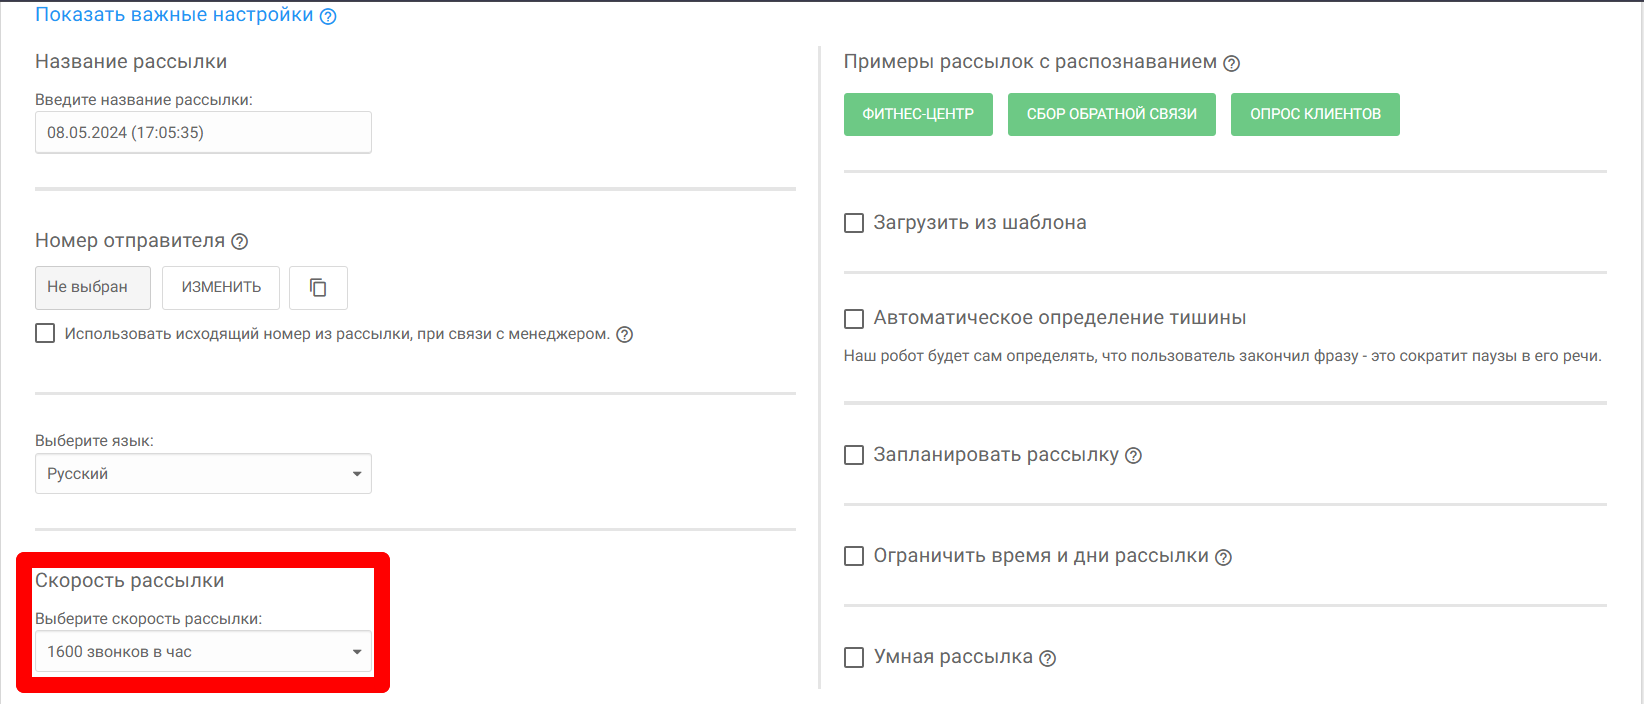Click help icon next to Номер отправителя
The height and width of the screenshot is (704, 1644).
pos(240,241)
